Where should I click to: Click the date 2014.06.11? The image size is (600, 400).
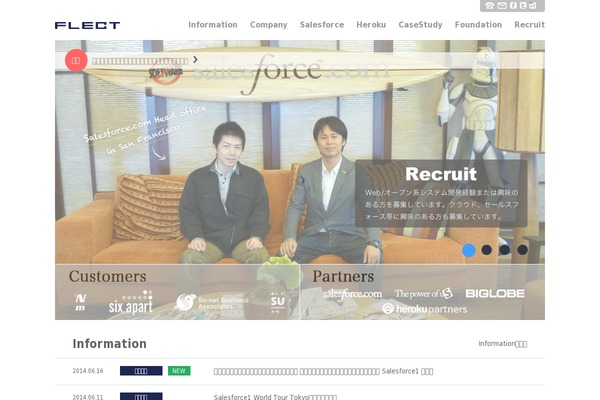(x=88, y=397)
